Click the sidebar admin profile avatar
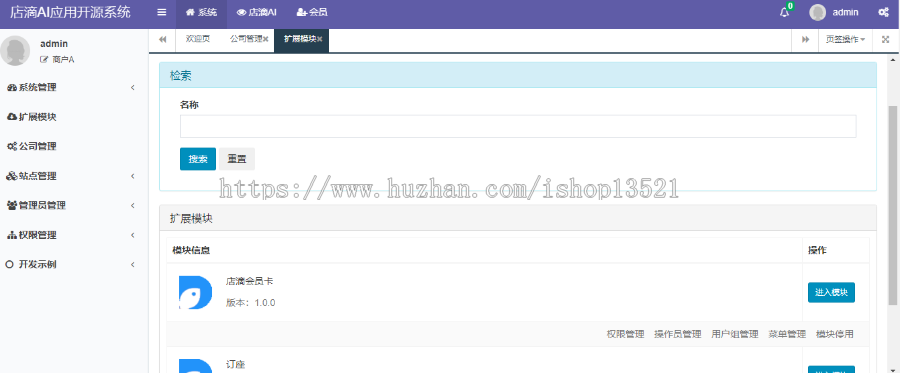Viewport: 900px width, 373px height. point(15,50)
